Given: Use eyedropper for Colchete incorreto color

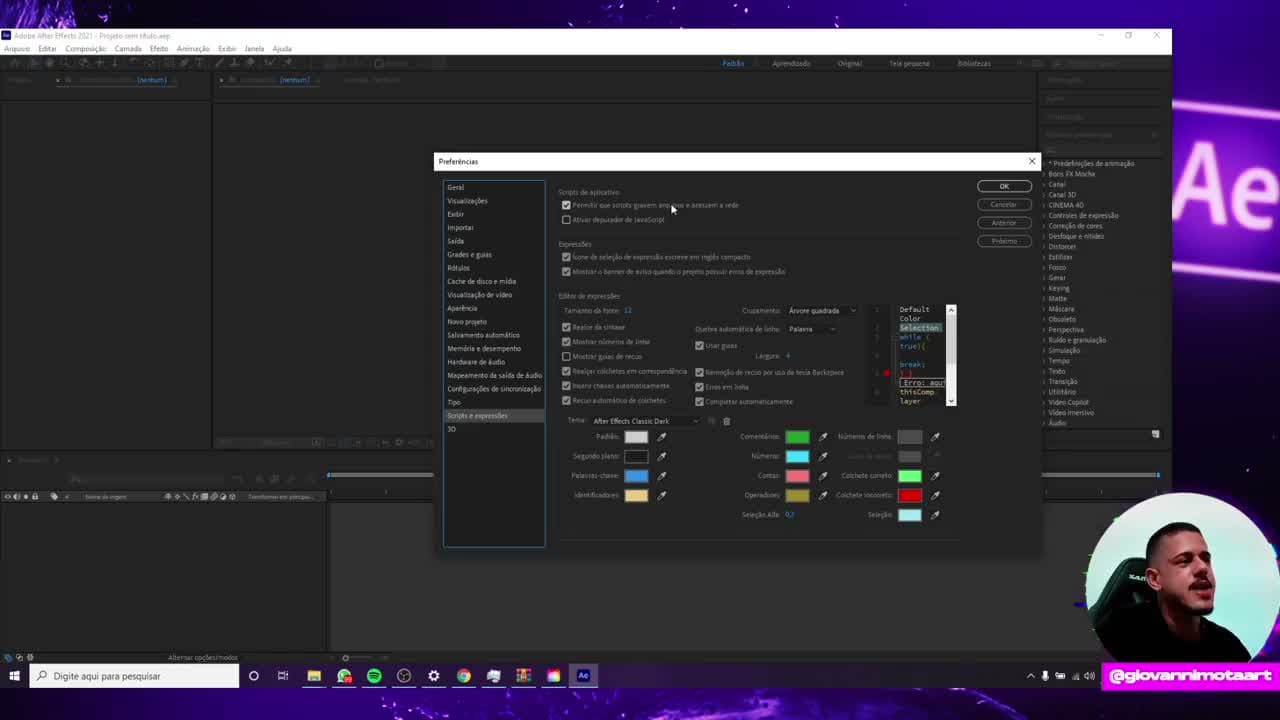Looking at the screenshot, I should pyautogui.click(x=935, y=495).
